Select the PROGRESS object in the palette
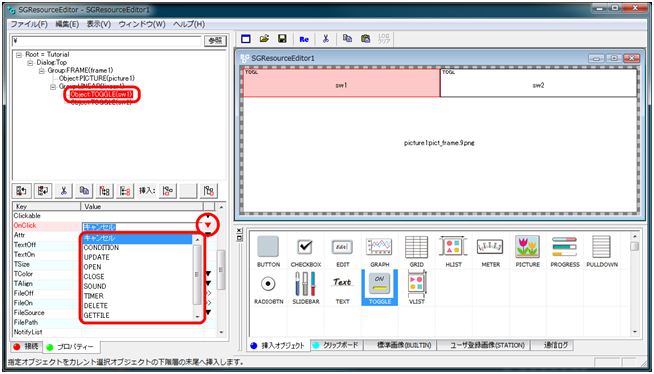The width and height of the screenshot is (654, 374). [565, 251]
